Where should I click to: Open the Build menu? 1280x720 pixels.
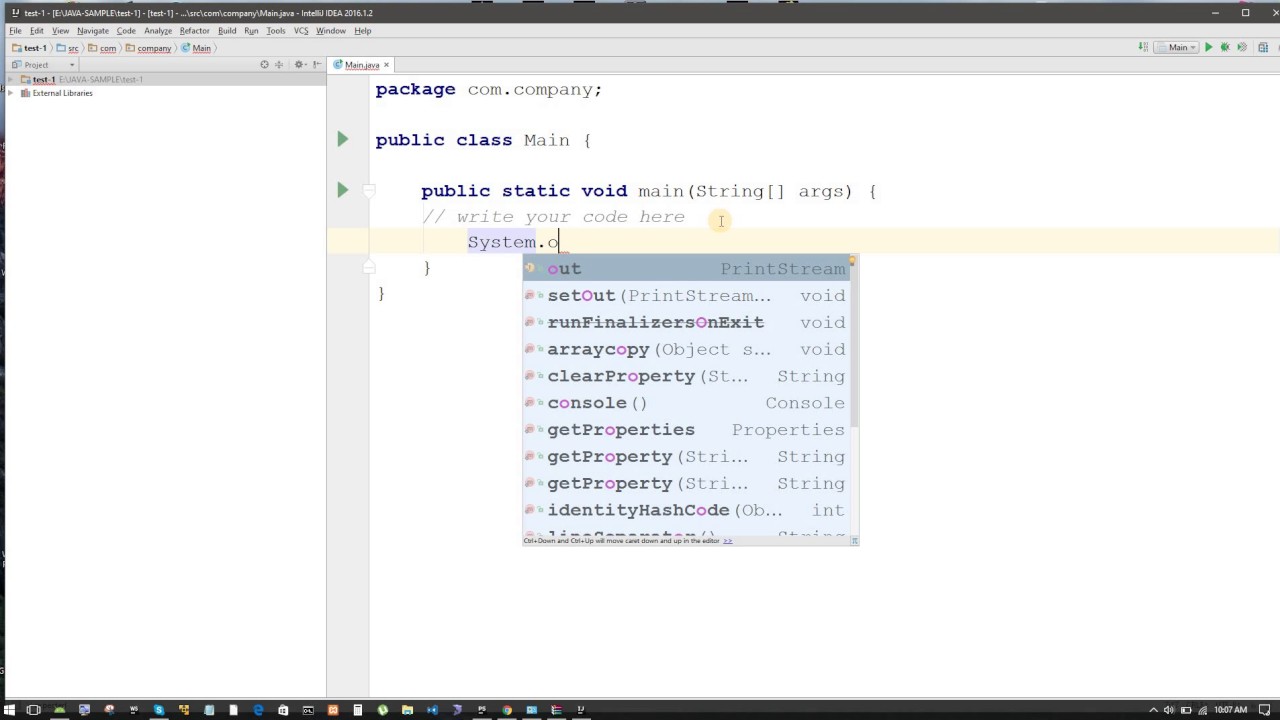tap(227, 31)
